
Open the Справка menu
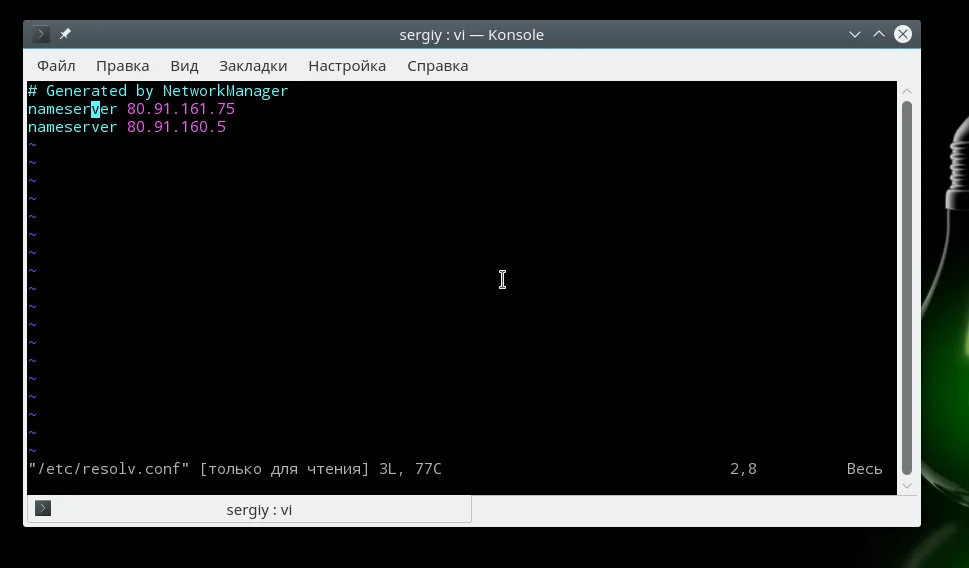pyautogui.click(x=438, y=66)
